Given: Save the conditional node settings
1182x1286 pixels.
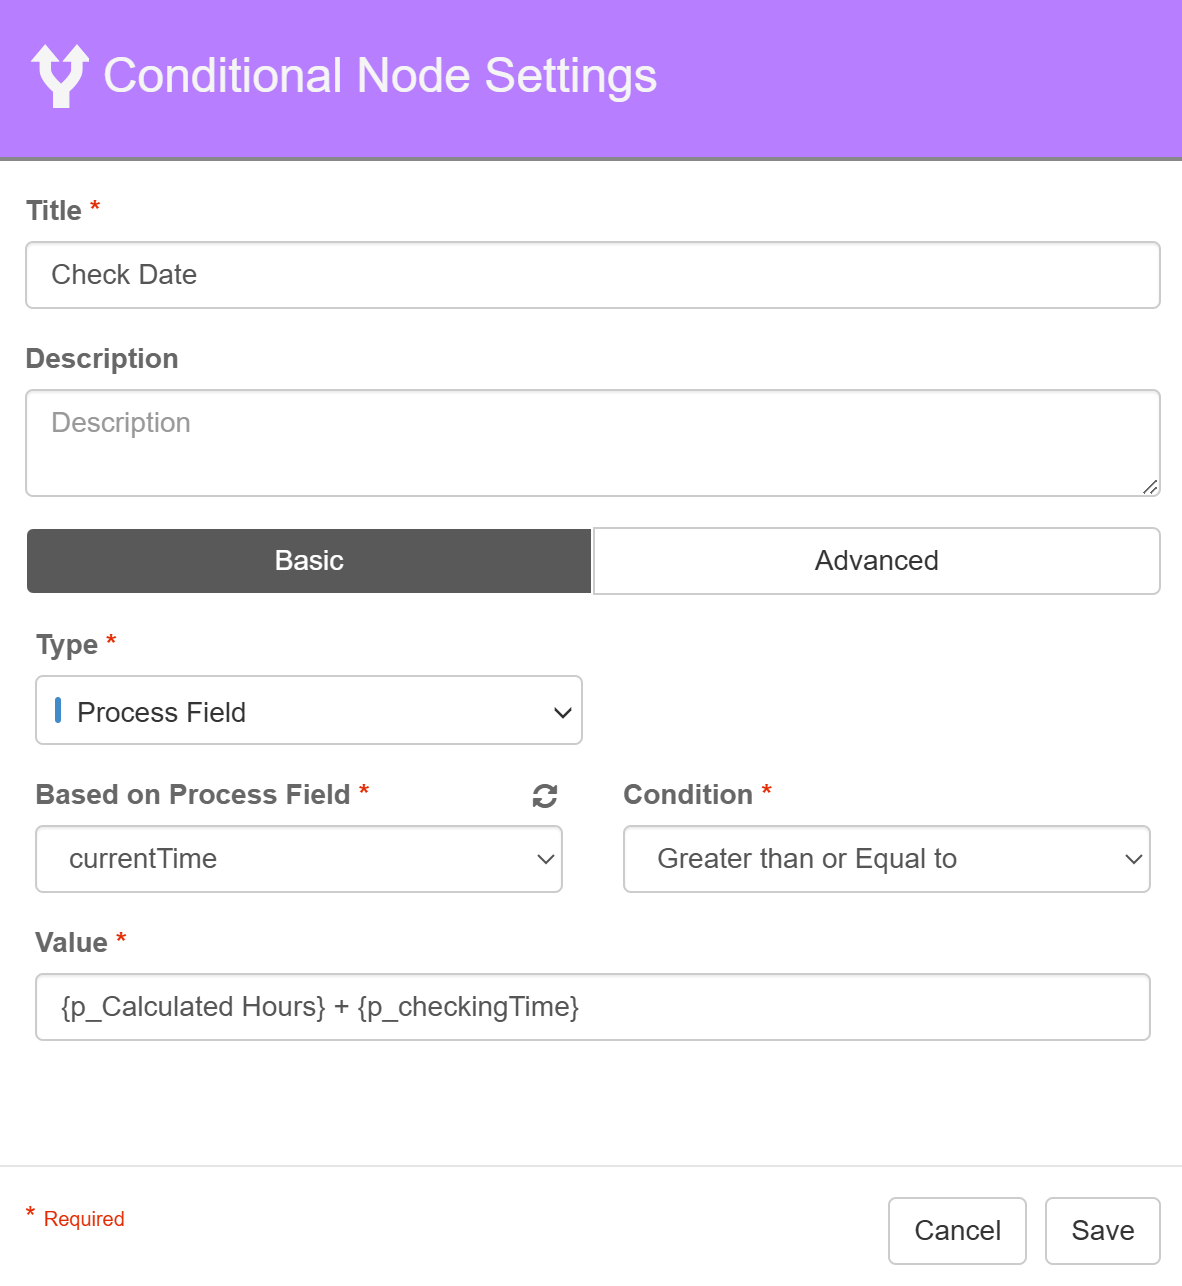Looking at the screenshot, I should (x=1102, y=1231).
